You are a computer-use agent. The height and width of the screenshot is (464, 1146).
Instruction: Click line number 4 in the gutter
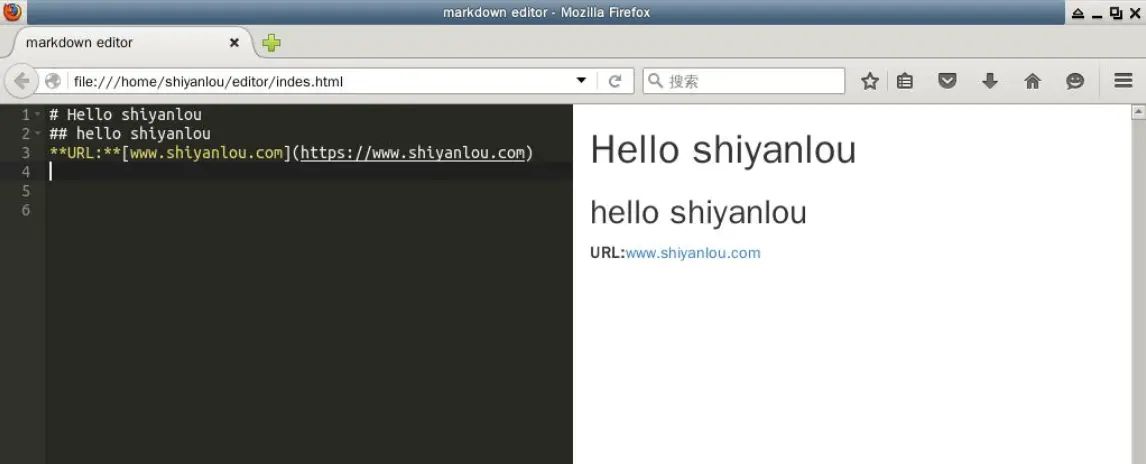[x=26, y=172]
